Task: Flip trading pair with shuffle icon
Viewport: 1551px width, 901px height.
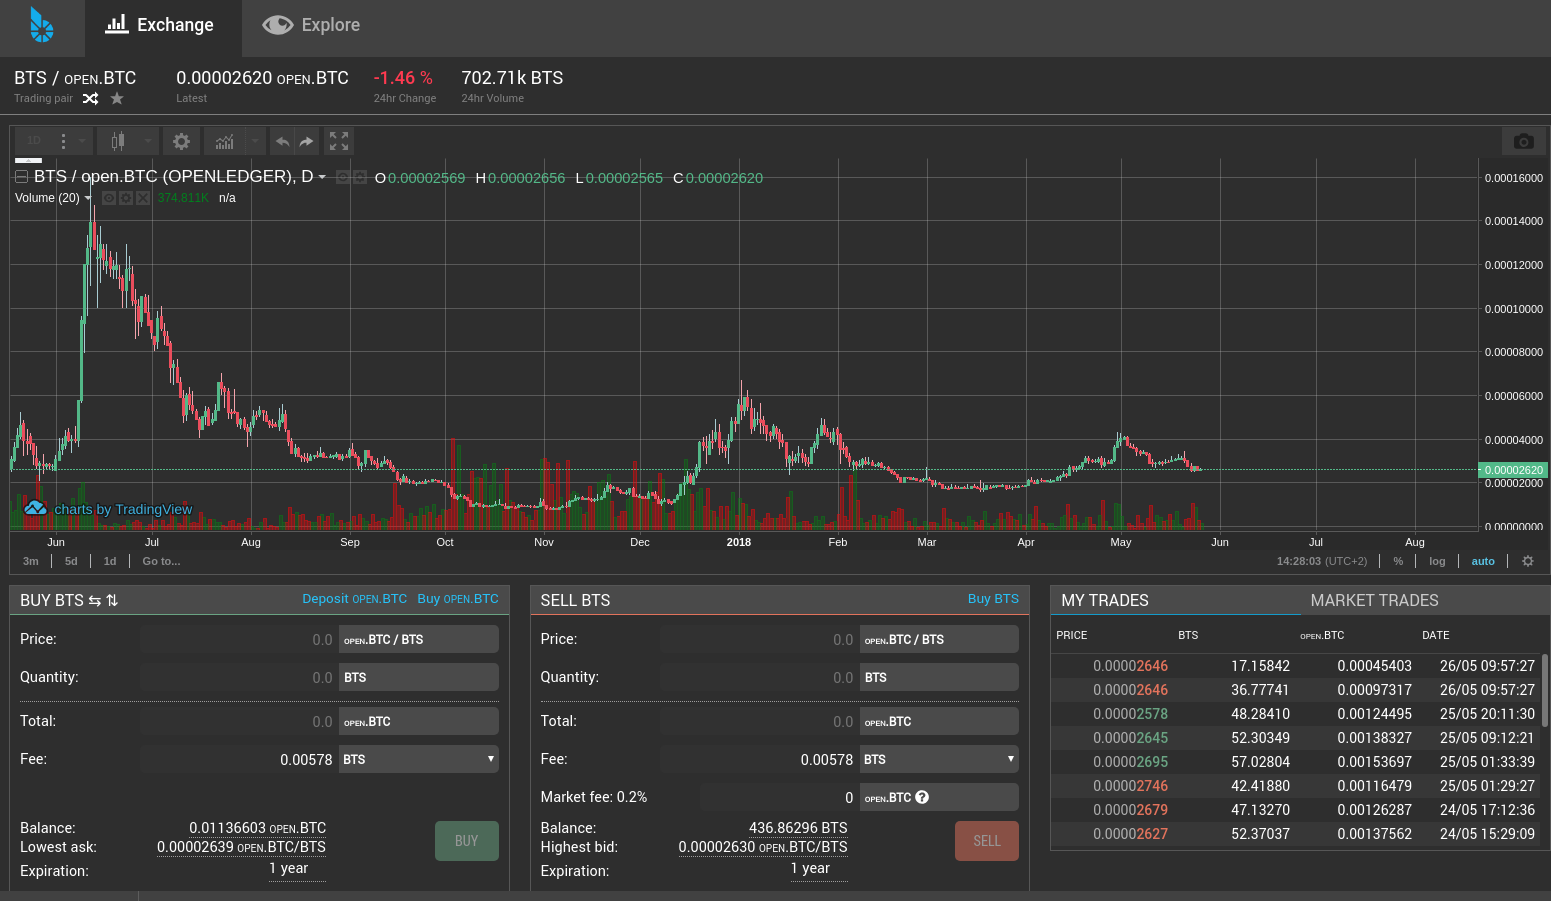Action: [x=90, y=98]
